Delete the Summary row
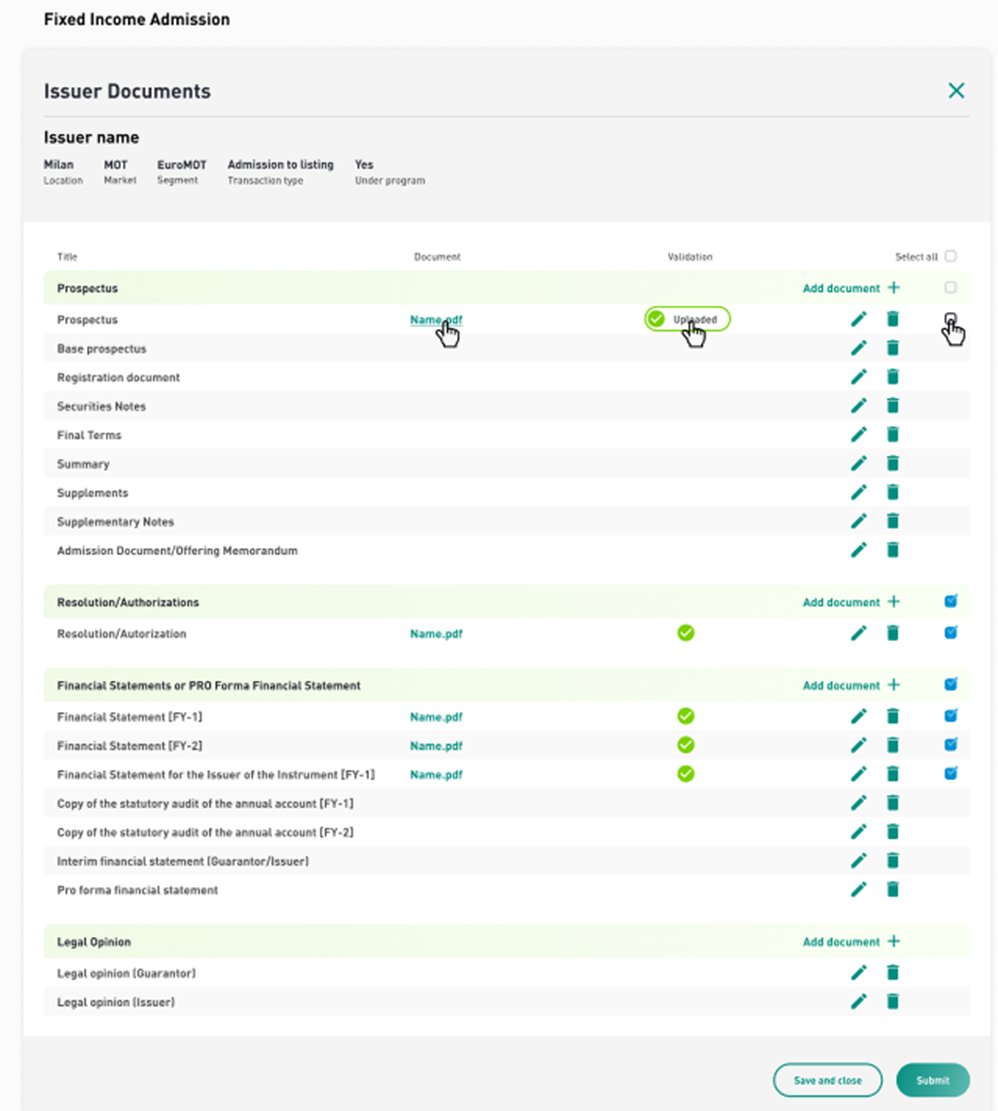This screenshot has width=998, height=1111. (892, 463)
